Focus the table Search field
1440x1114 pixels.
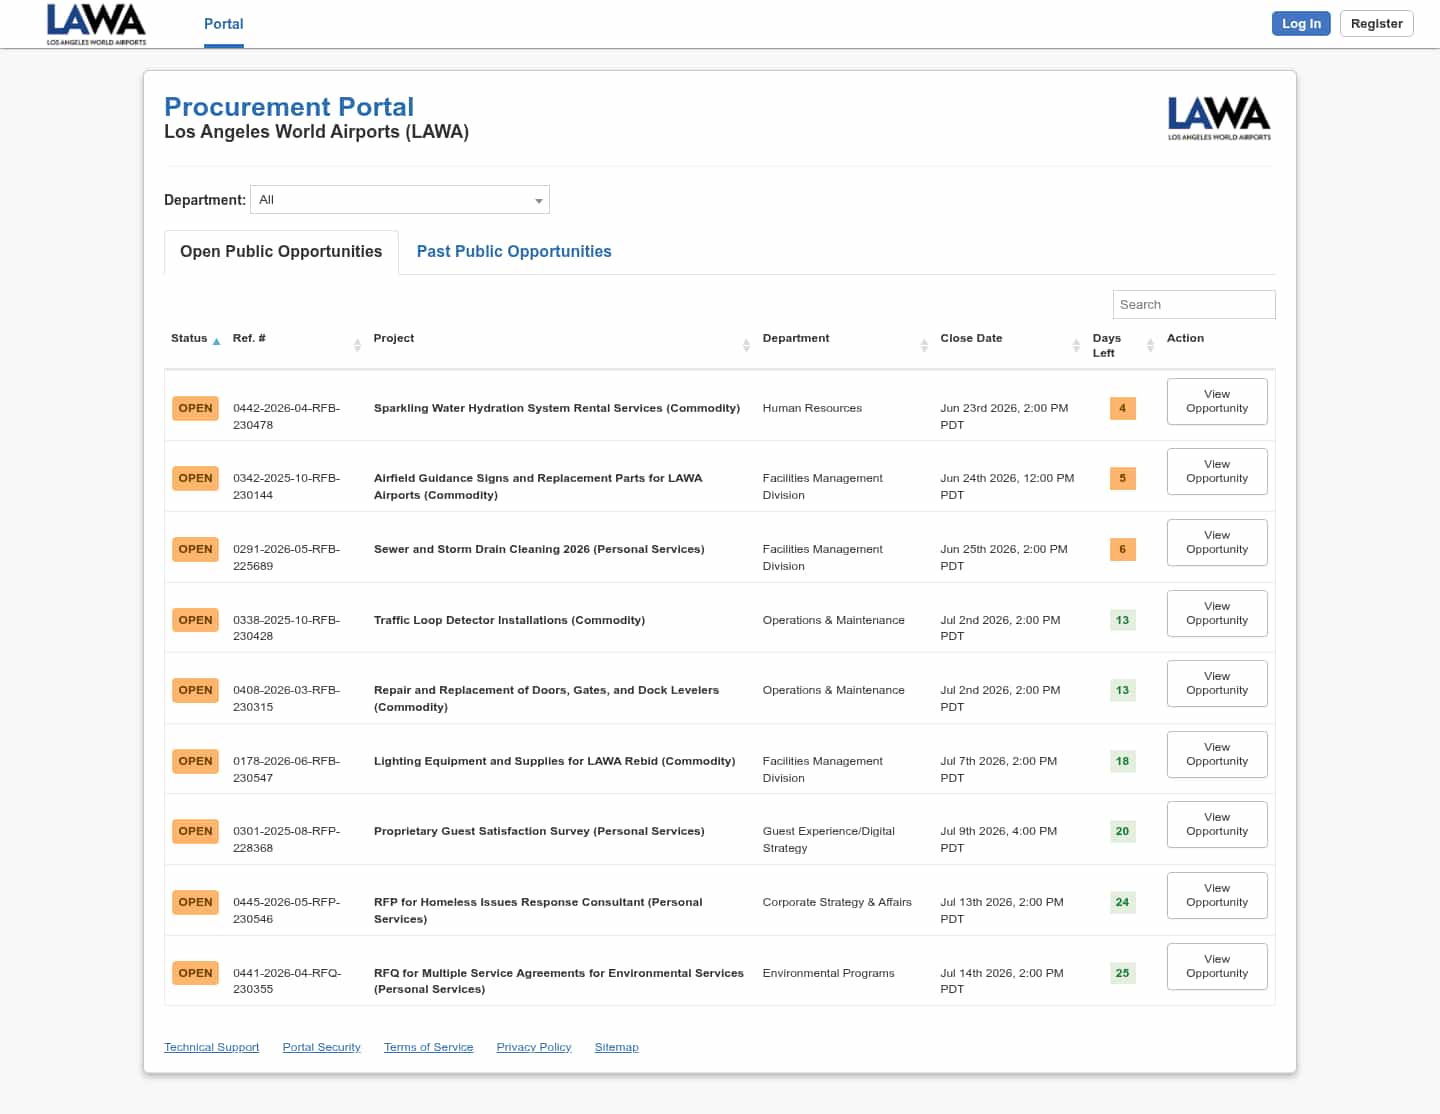(1194, 305)
